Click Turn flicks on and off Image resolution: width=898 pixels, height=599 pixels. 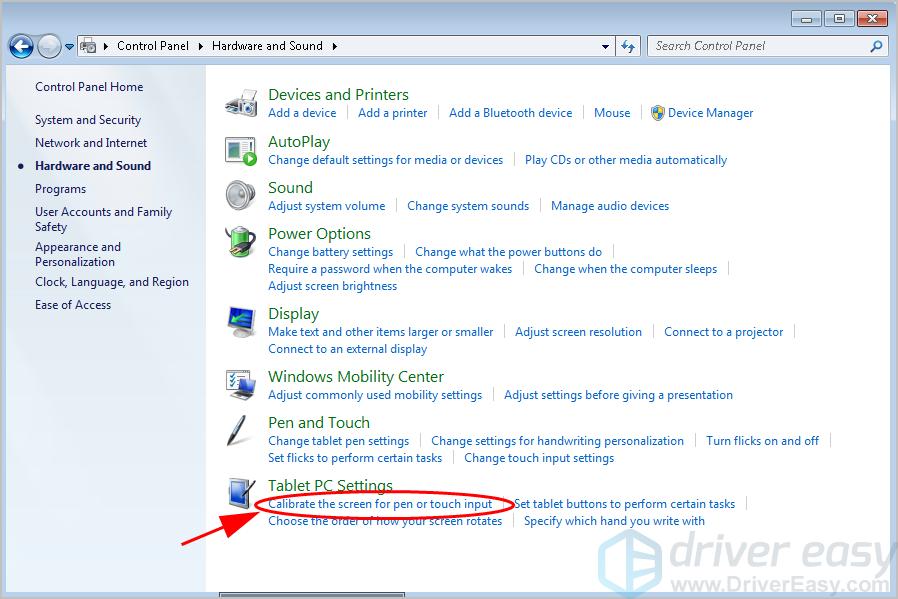(x=762, y=440)
